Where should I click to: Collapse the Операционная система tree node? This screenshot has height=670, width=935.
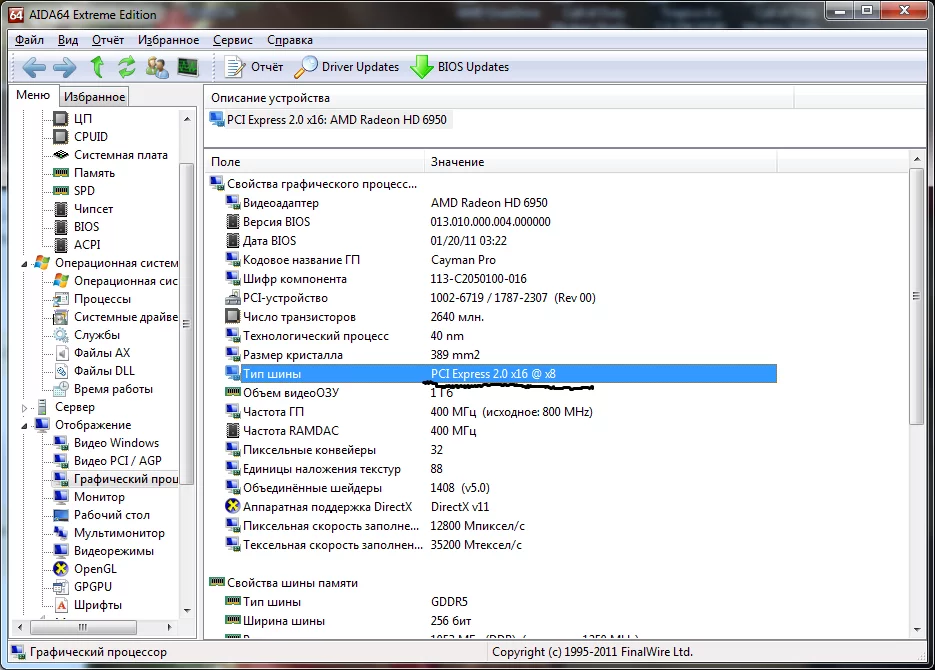click(24, 263)
